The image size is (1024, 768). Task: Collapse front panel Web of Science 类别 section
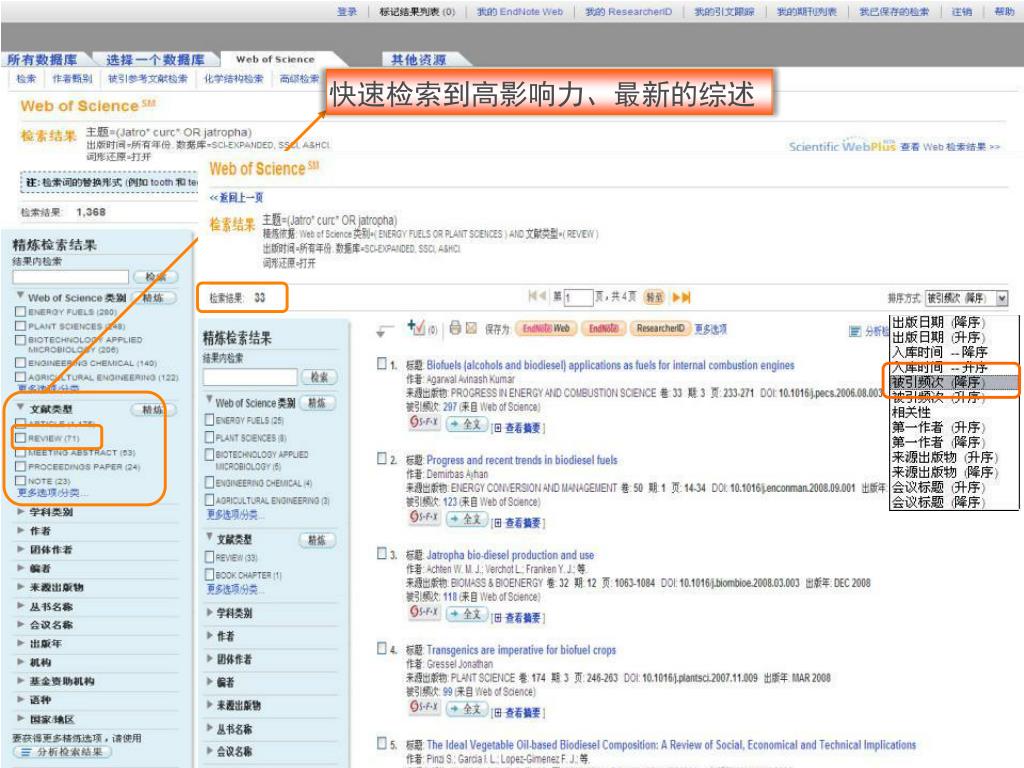point(210,399)
